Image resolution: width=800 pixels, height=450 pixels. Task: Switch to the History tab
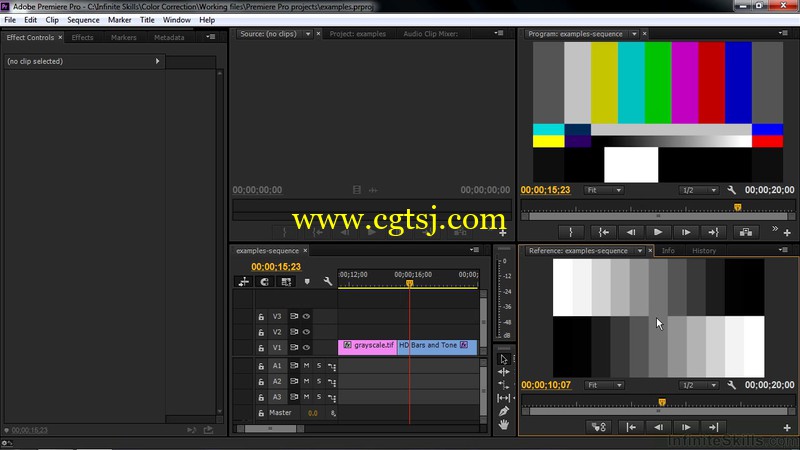pos(704,251)
